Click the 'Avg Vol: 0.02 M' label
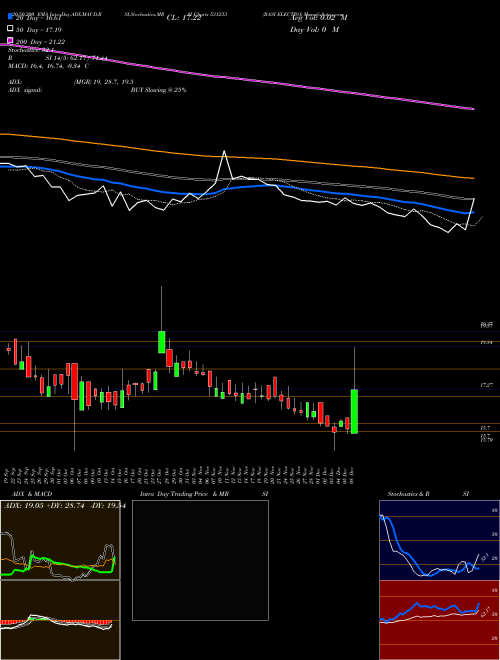Image resolution: width=500 pixels, height=660 pixels. click(319, 18)
